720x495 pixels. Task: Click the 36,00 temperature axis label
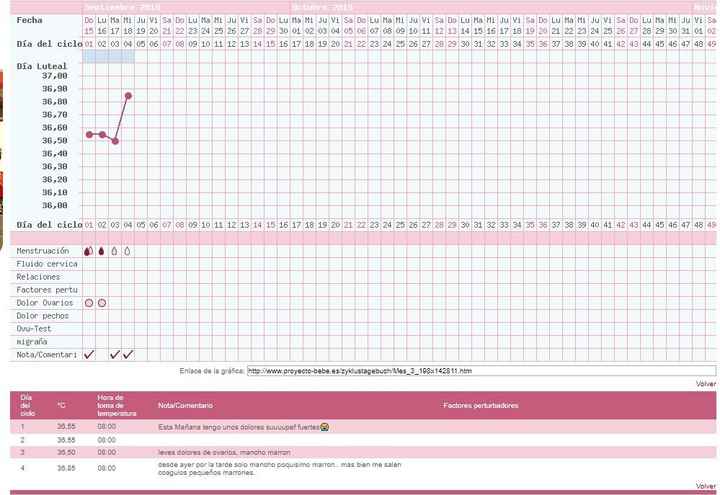[55, 205]
